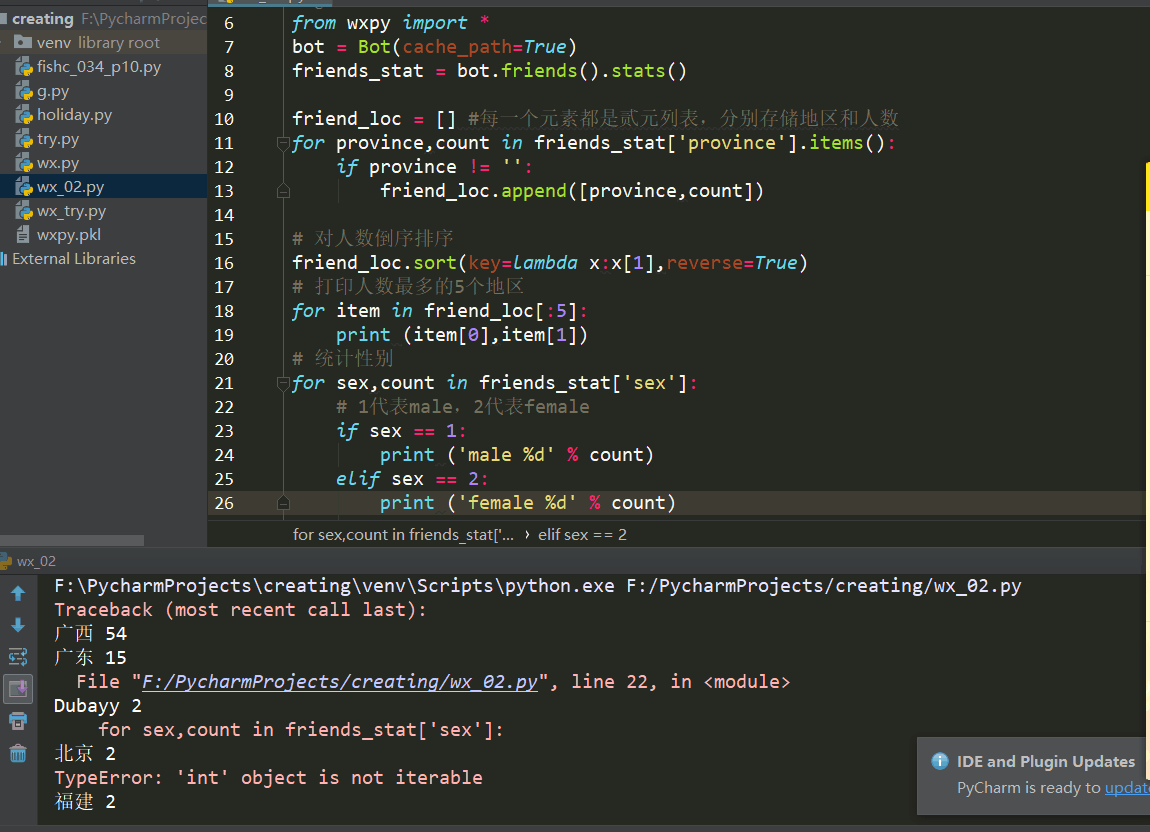Select the breadcrumb elif sex == 2

click(582, 535)
